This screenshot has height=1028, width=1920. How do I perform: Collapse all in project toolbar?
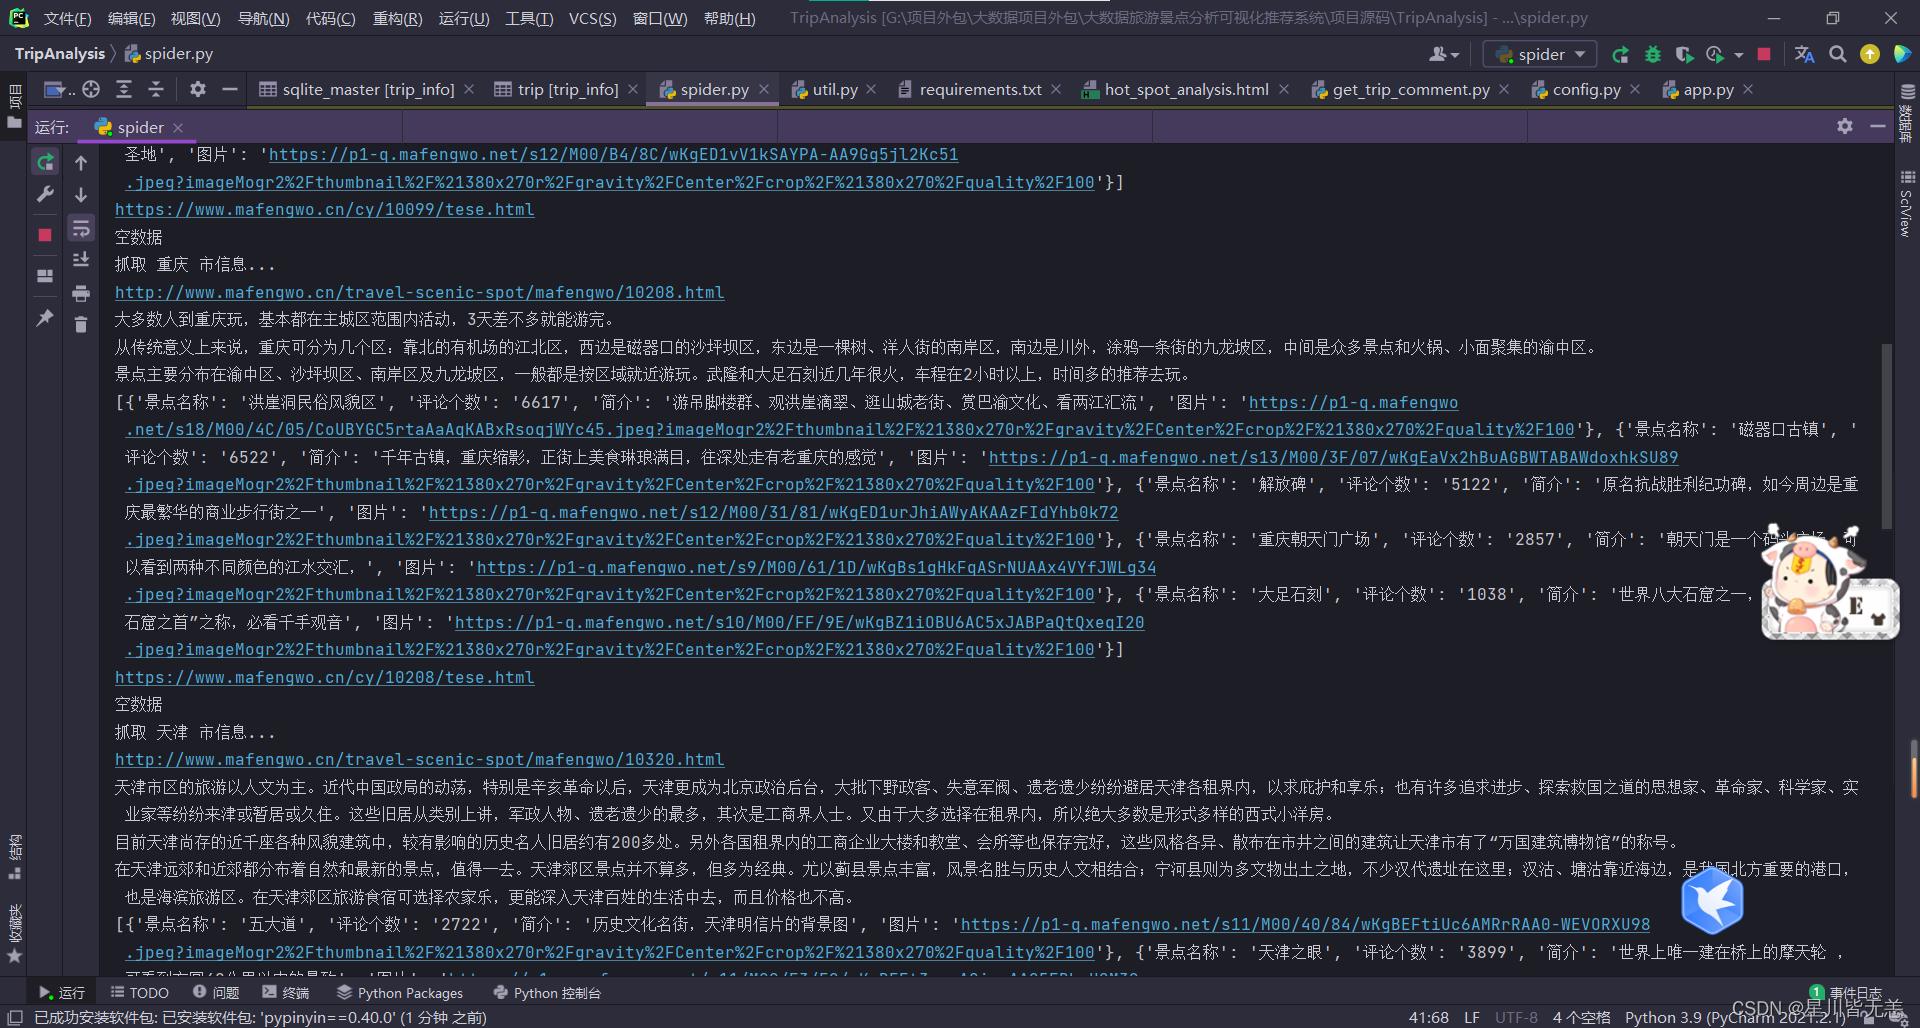coord(156,89)
